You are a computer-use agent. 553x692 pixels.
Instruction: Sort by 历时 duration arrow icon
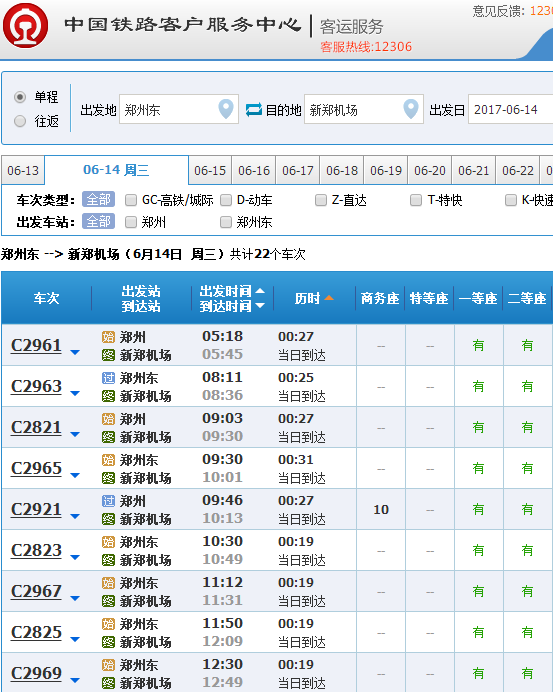[329, 298]
